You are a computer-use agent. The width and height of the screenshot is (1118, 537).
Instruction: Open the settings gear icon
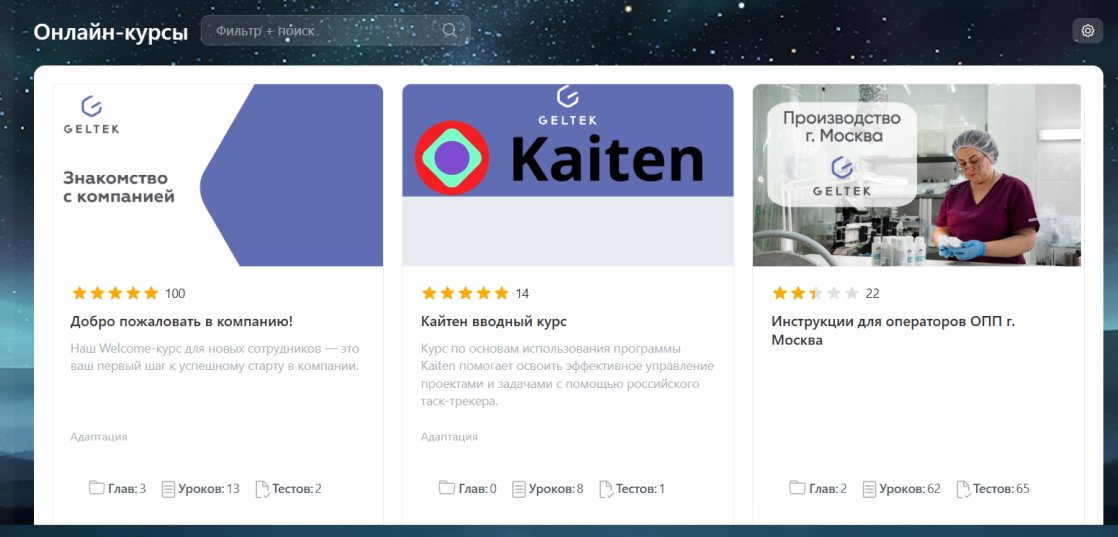coord(1087,31)
